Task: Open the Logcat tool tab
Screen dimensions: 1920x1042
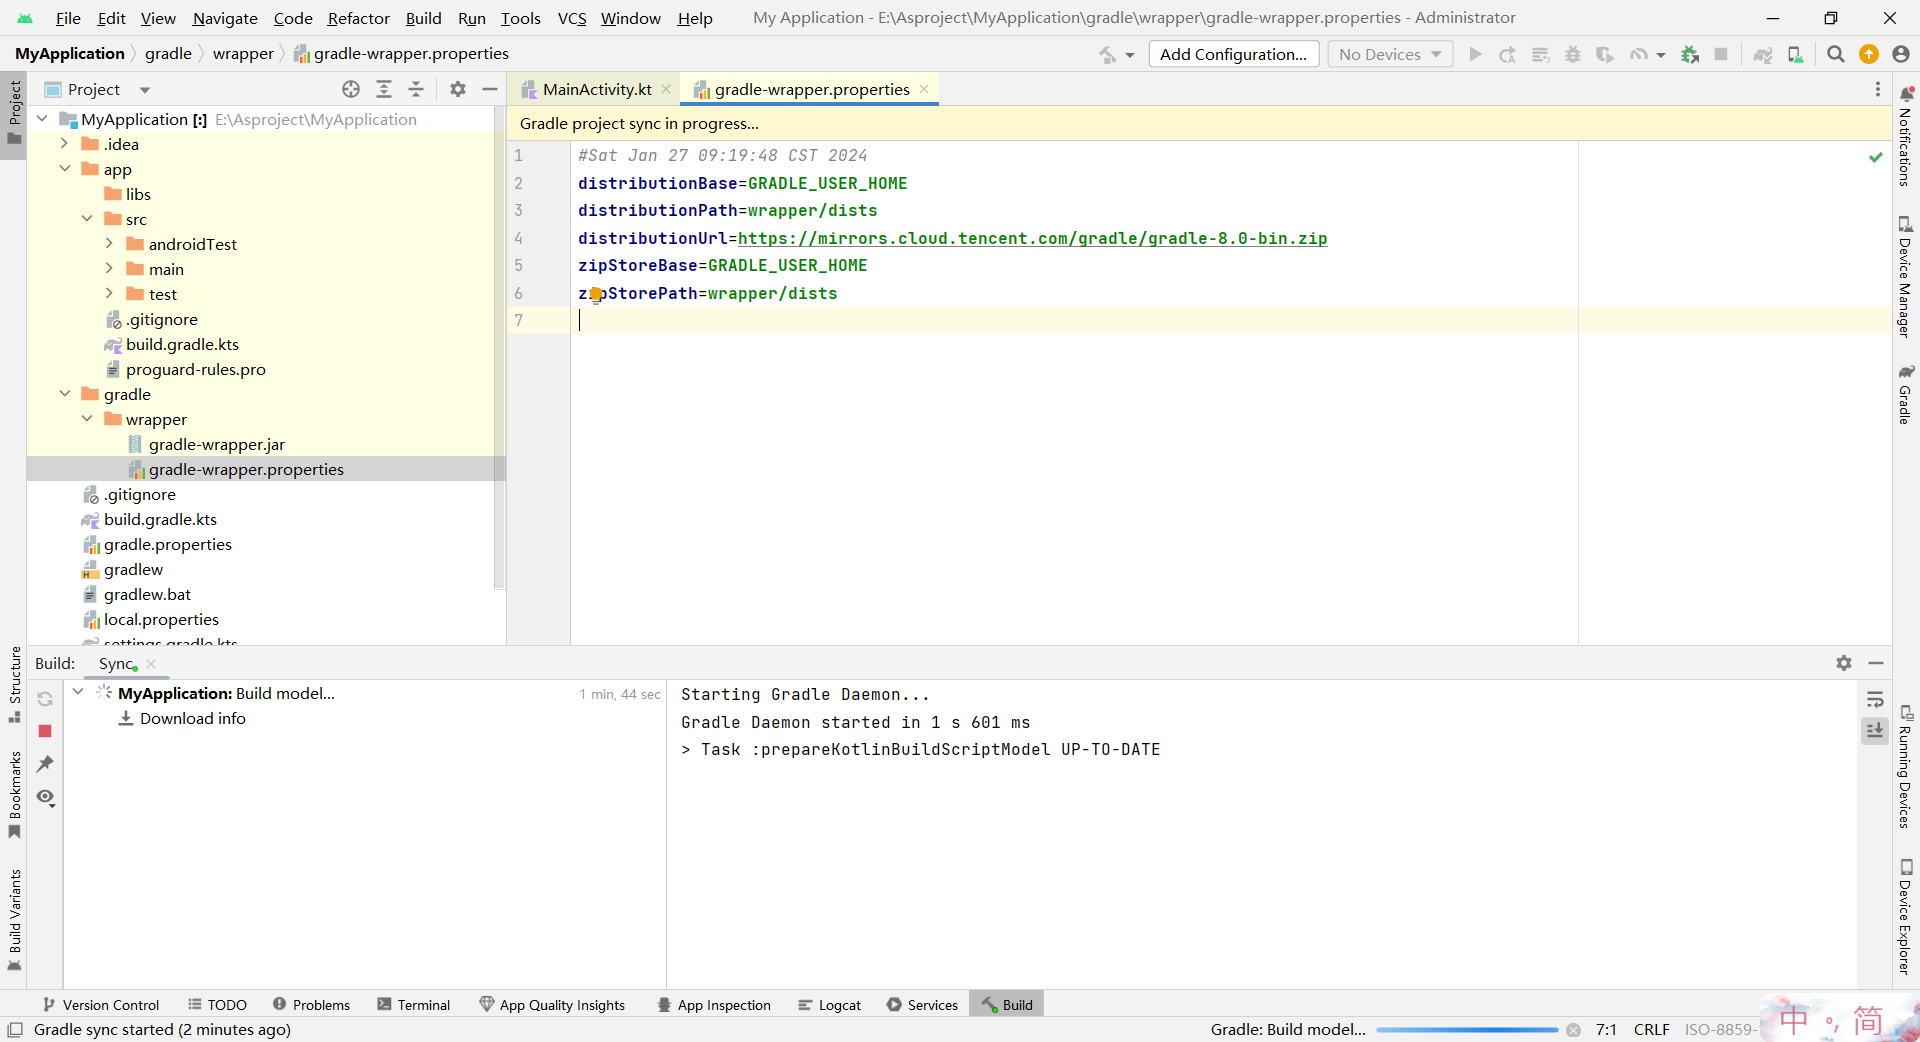Action: (x=830, y=1005)
